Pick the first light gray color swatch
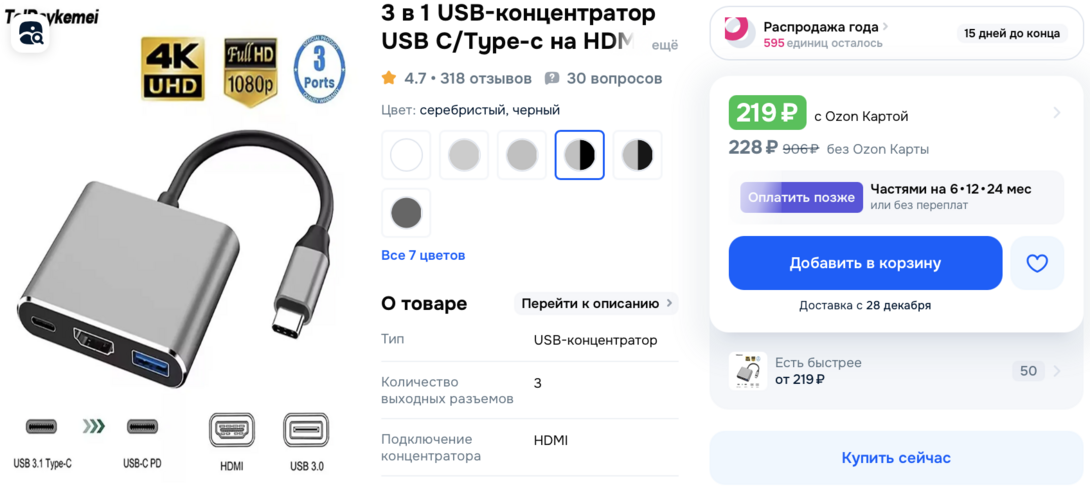The width and height of the screenshot is (1090, 490). pyautogui.click(x=464, y=155)
